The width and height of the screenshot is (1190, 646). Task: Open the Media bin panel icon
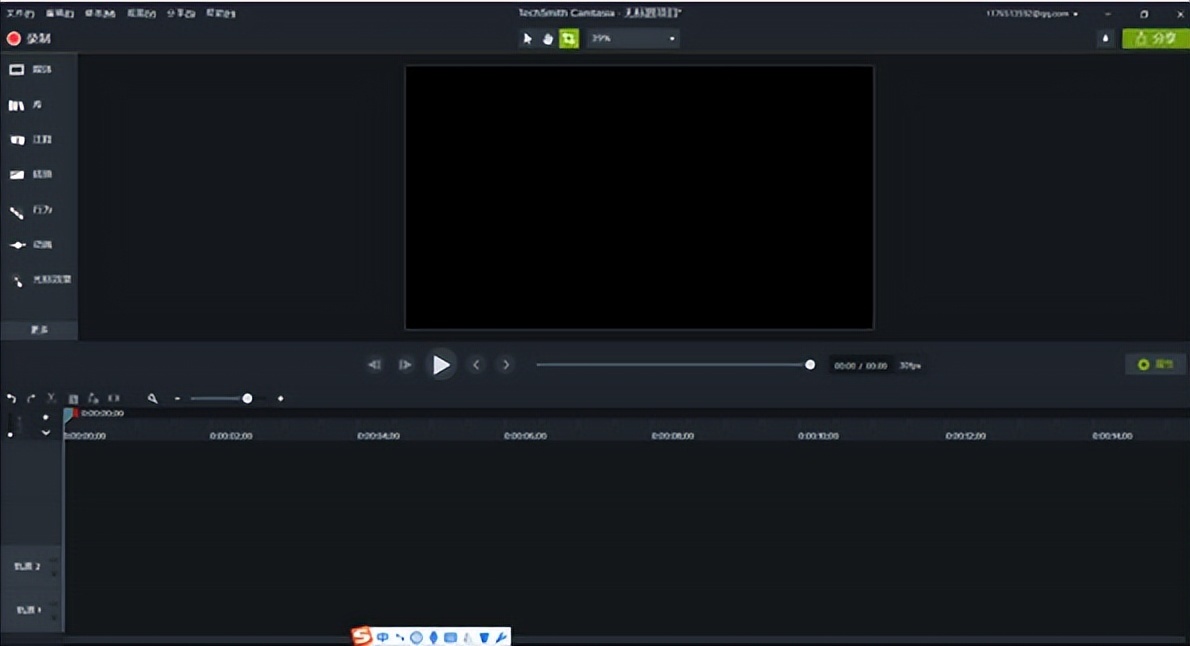coord(17,70)
